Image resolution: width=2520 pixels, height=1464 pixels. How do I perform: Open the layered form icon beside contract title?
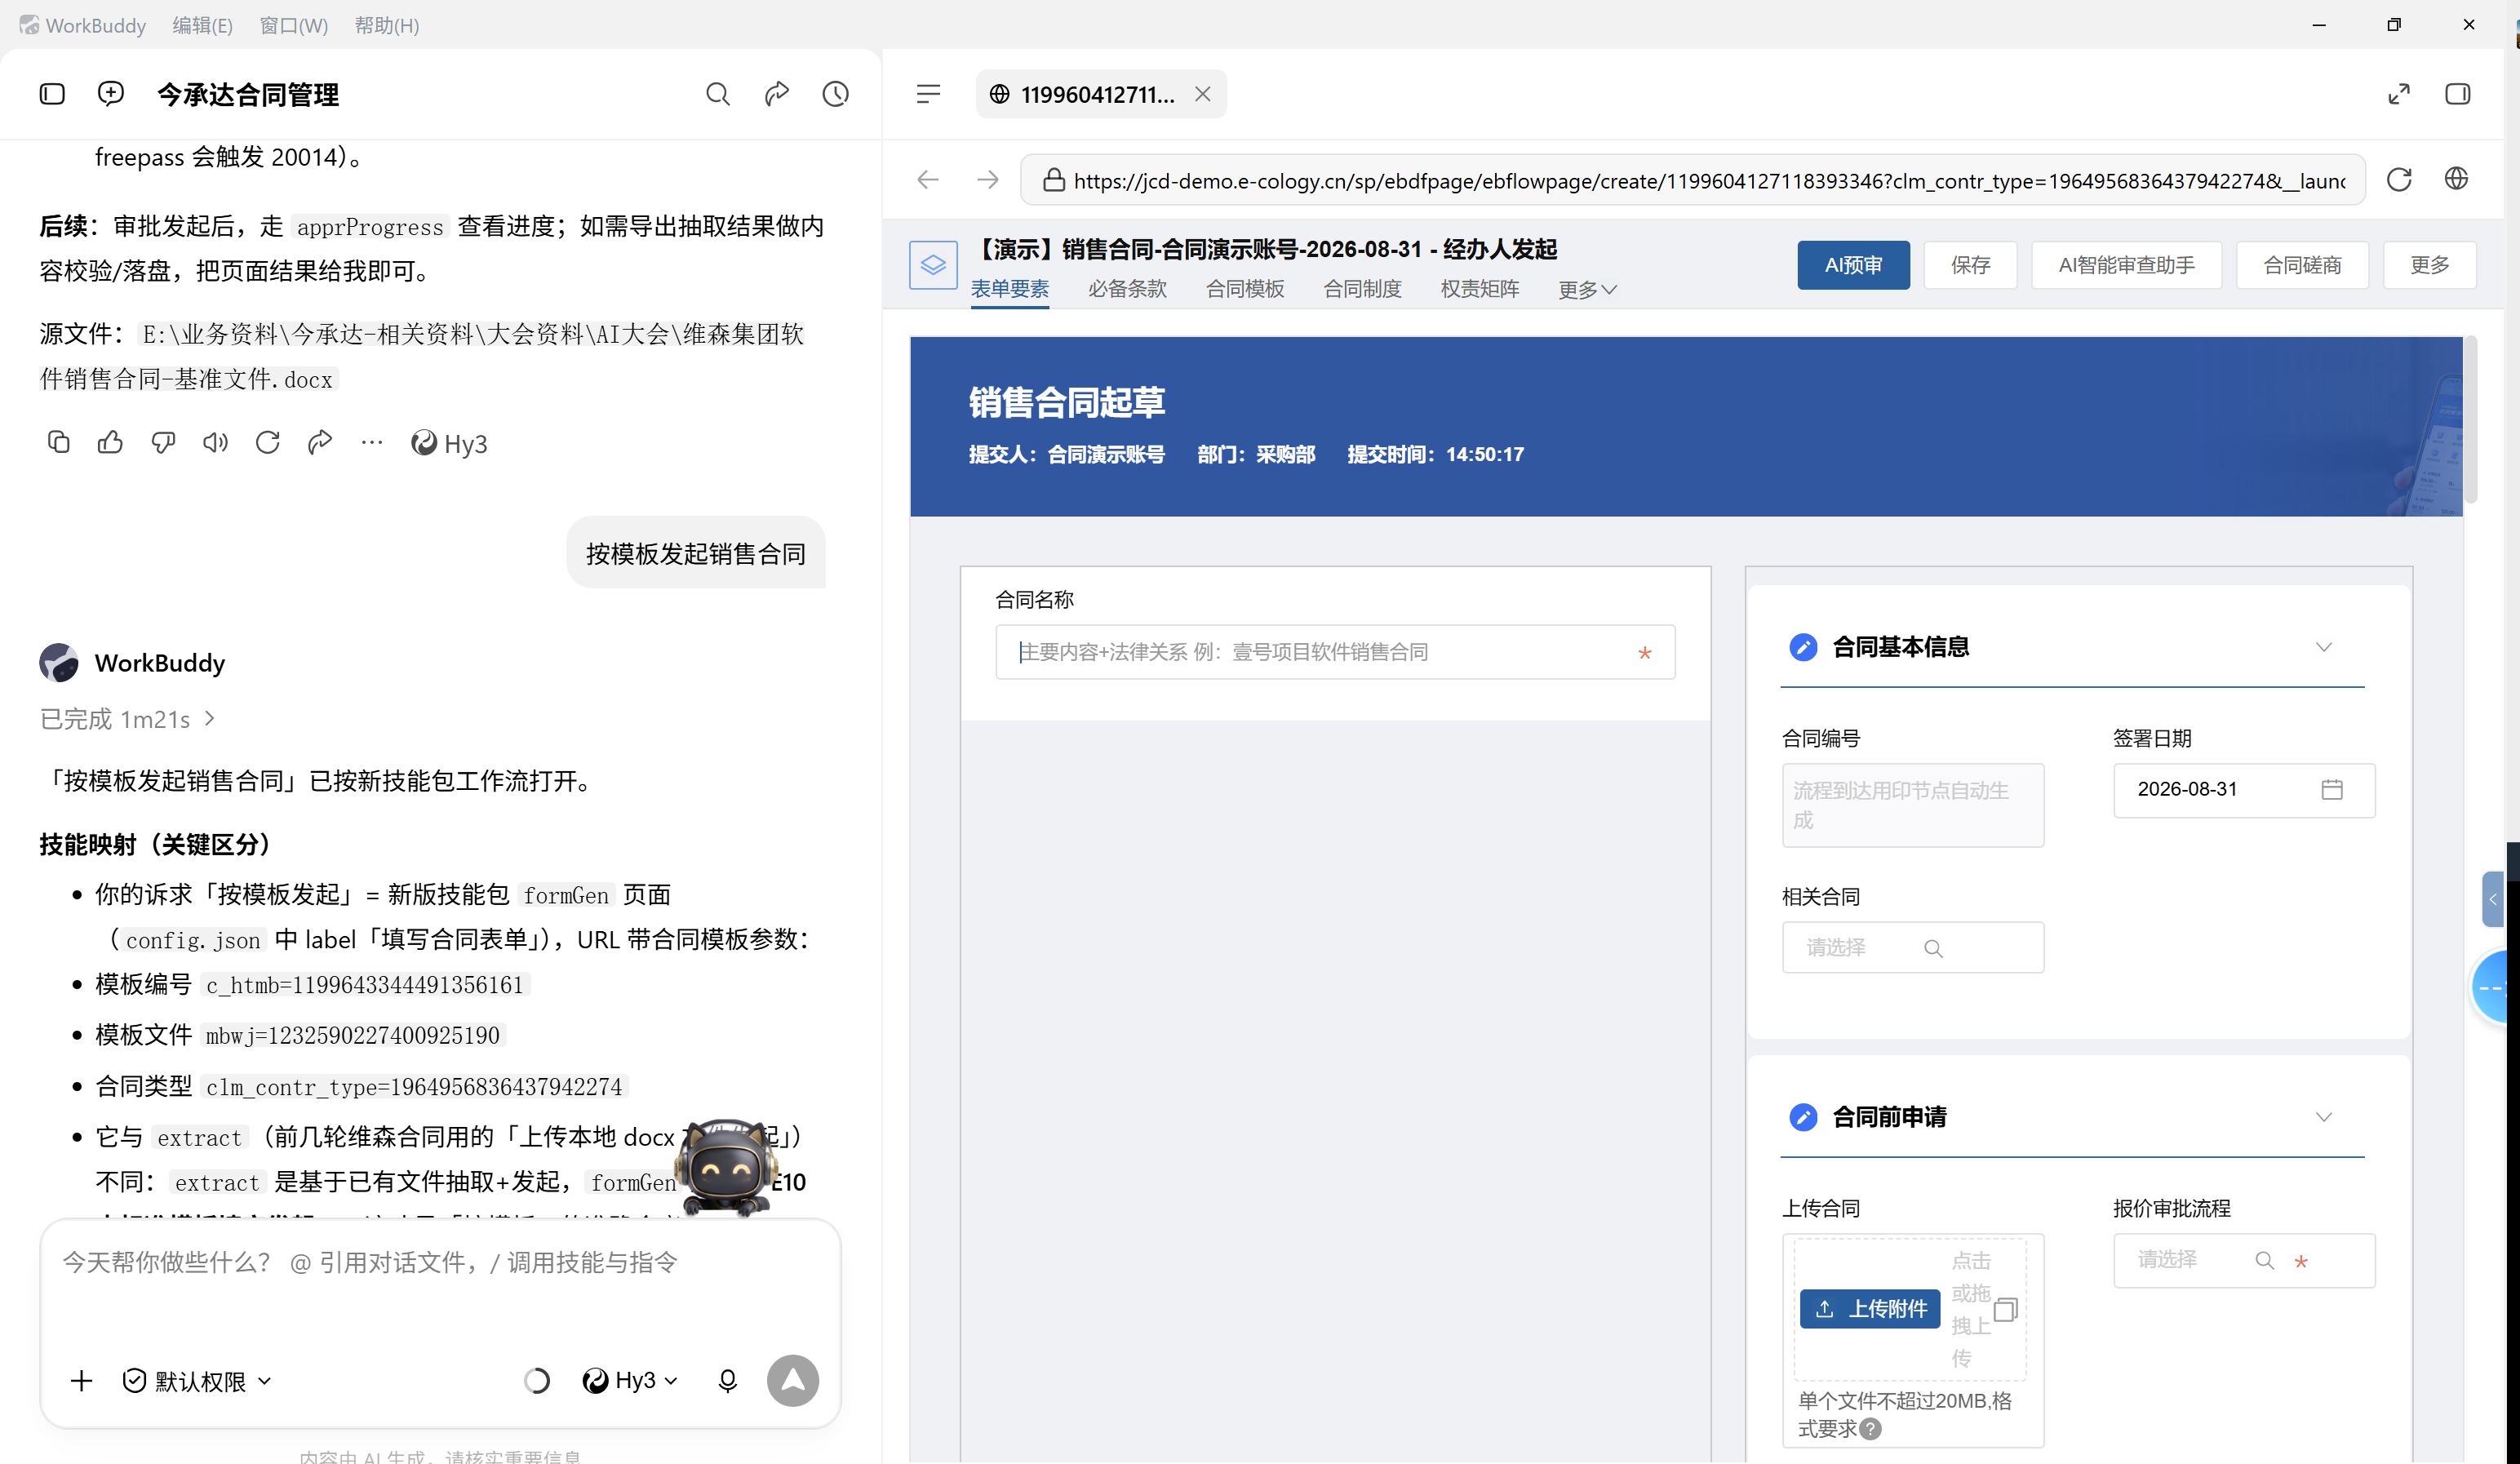pyautogui.click(x=933, y=265)
